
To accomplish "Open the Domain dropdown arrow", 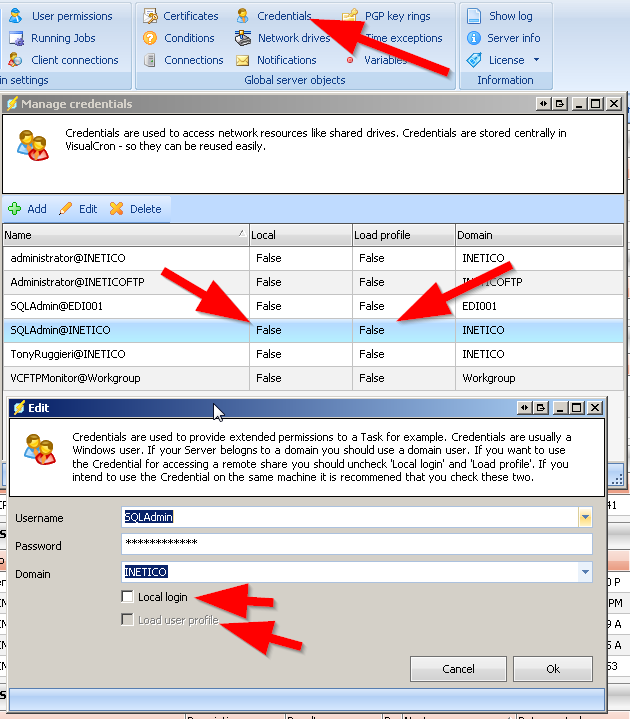I will [584, 573].
